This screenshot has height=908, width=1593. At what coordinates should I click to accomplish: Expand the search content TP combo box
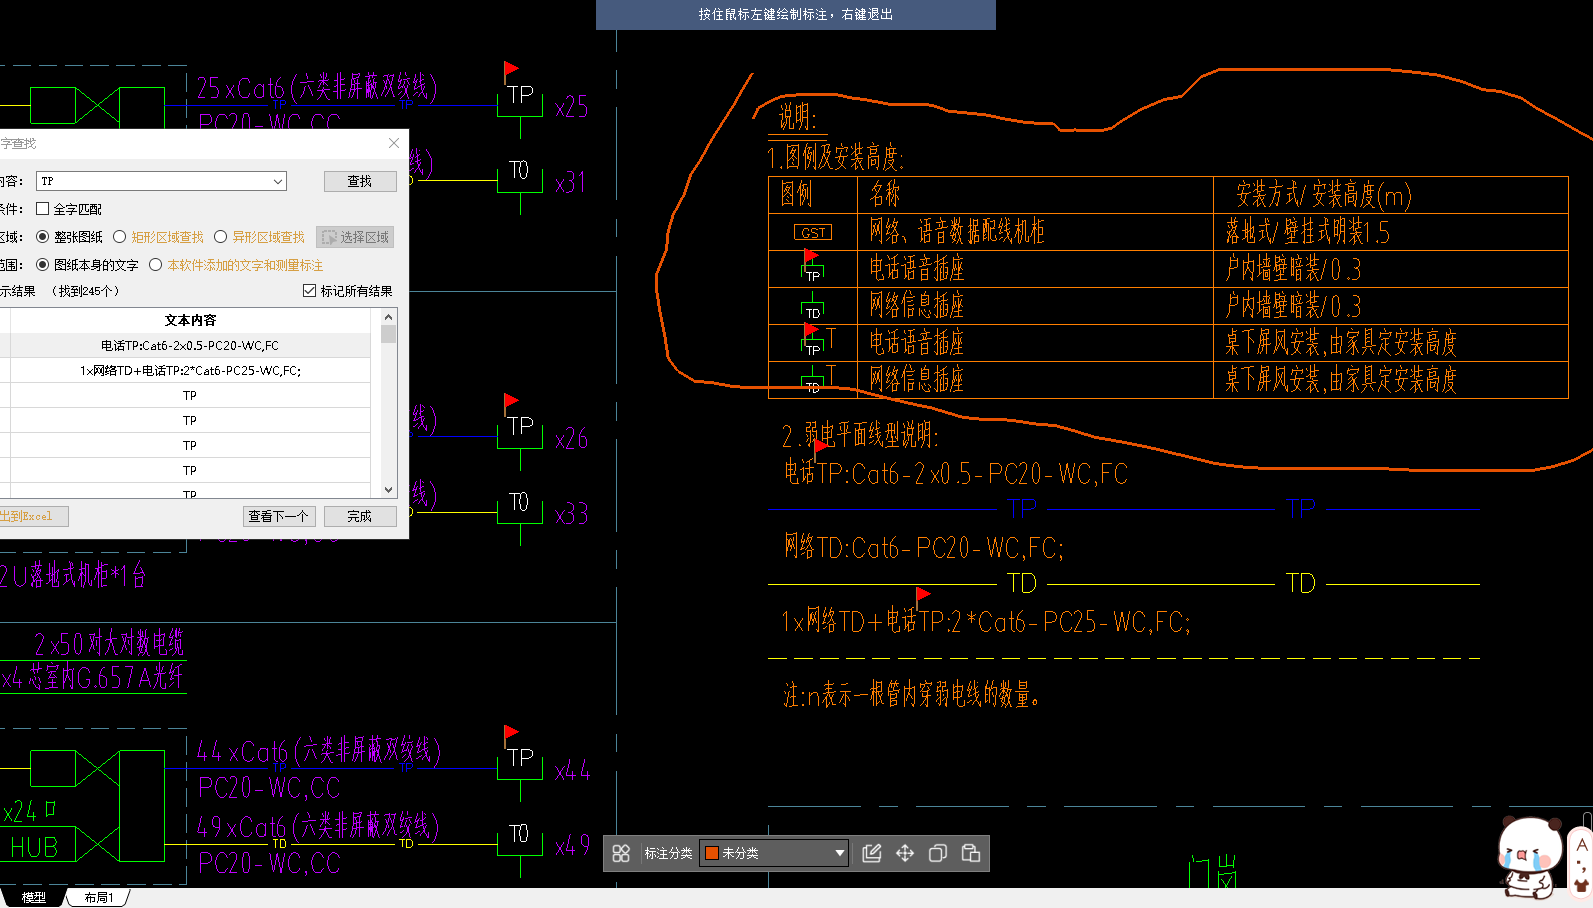tap(278, 181)
